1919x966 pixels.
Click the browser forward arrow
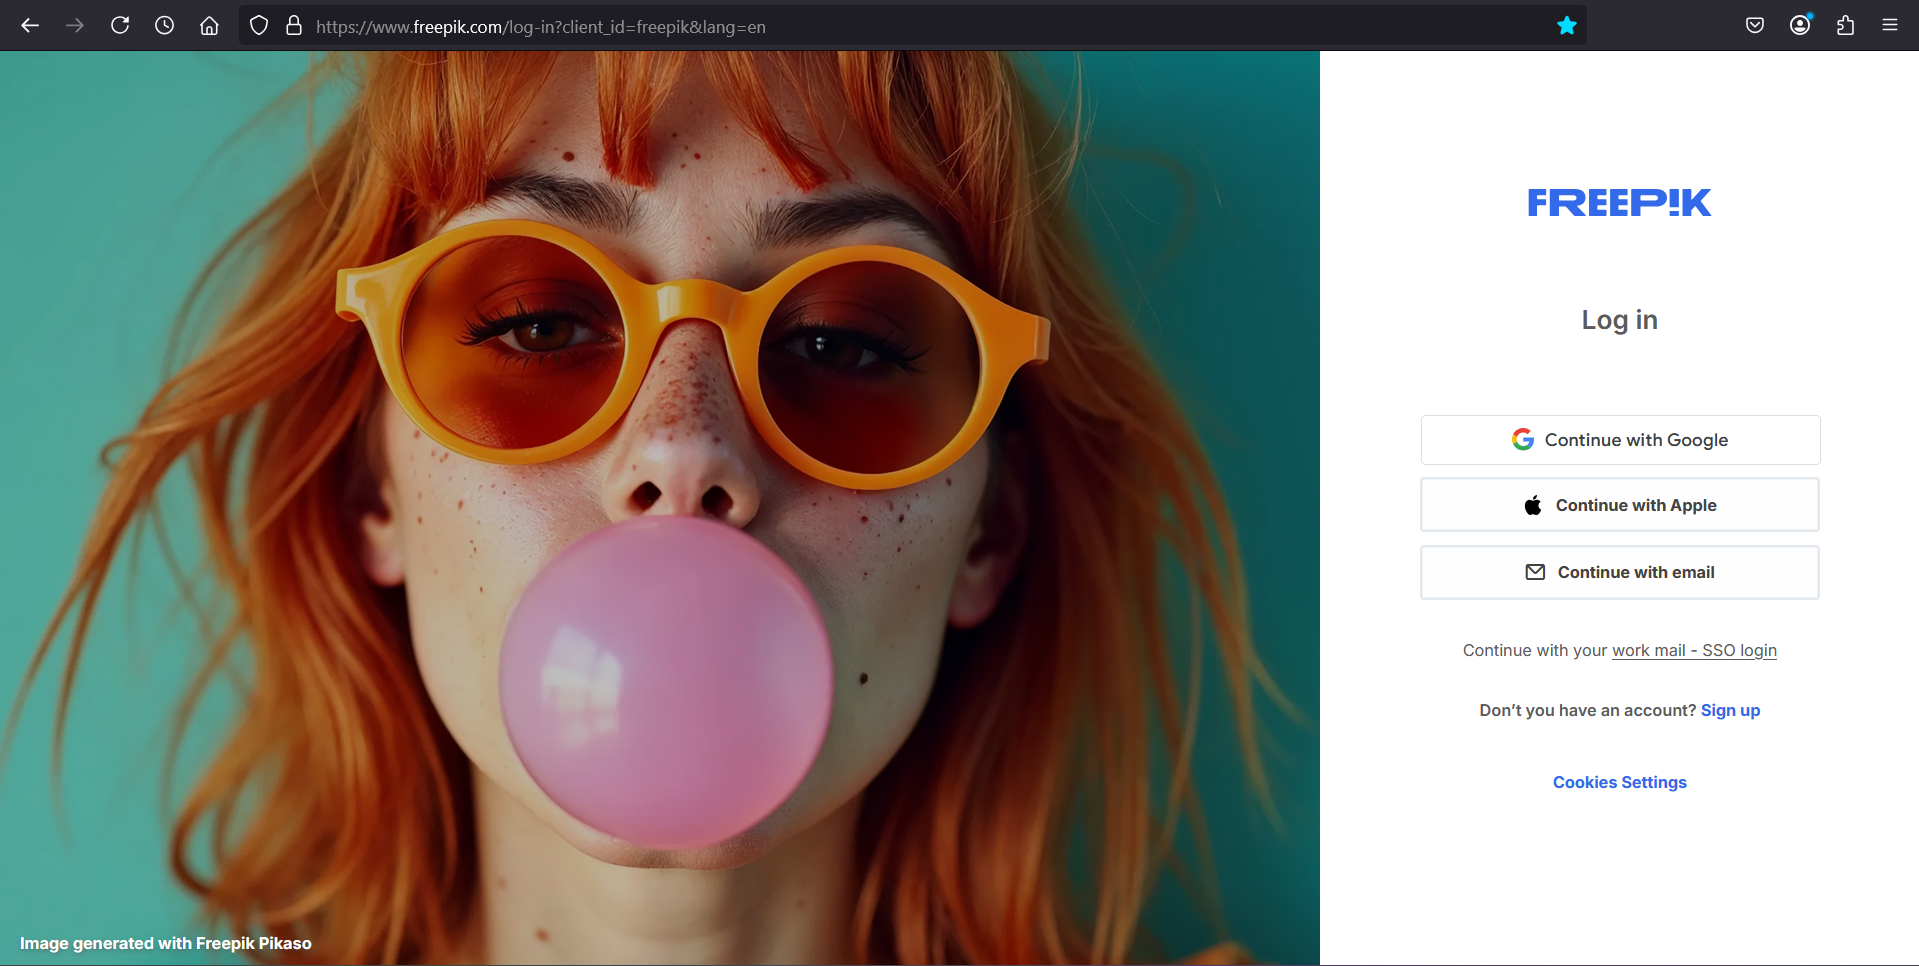(x=75, y=26)
